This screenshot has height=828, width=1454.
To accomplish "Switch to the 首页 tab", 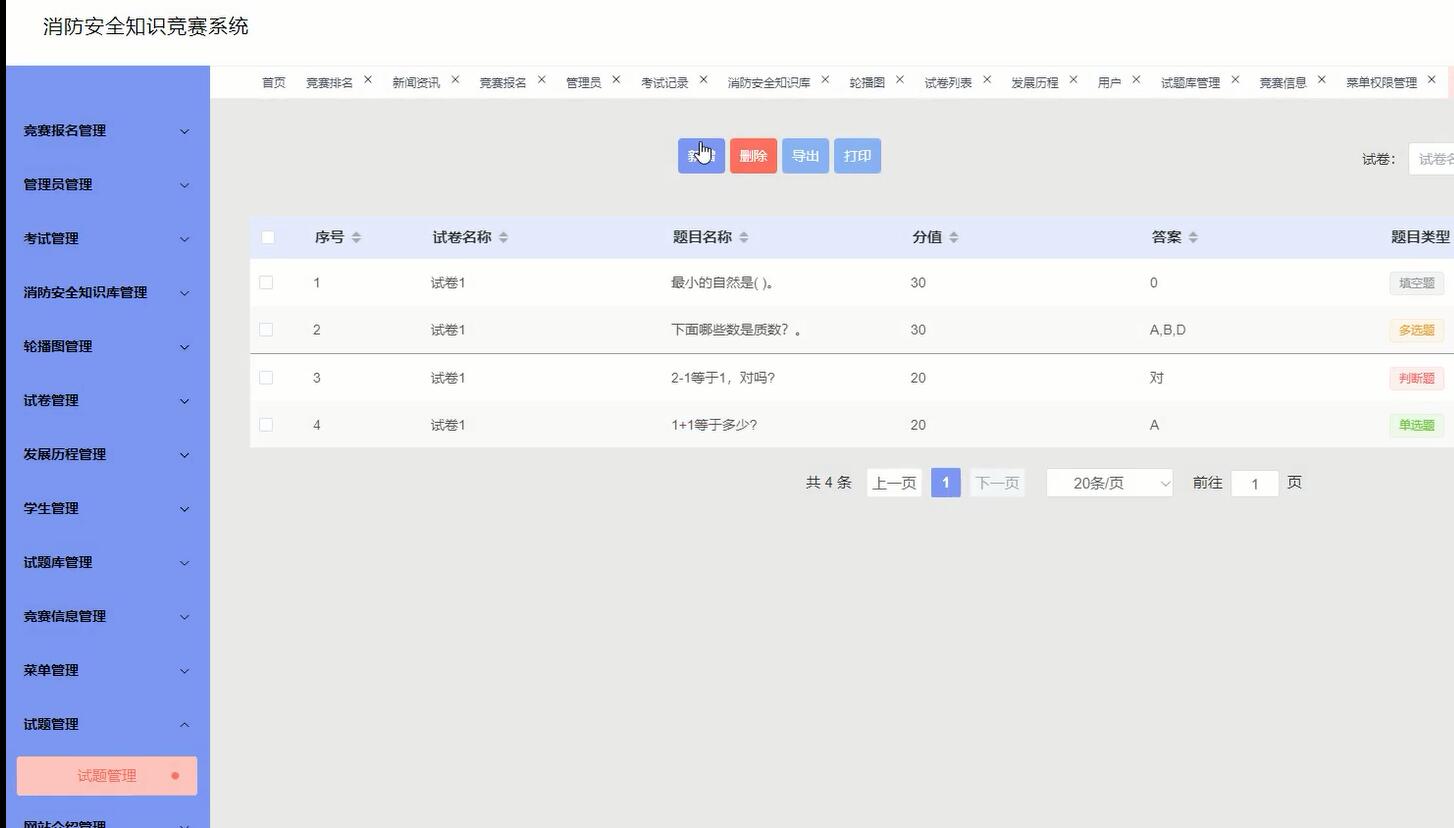I will pos(273,82).
